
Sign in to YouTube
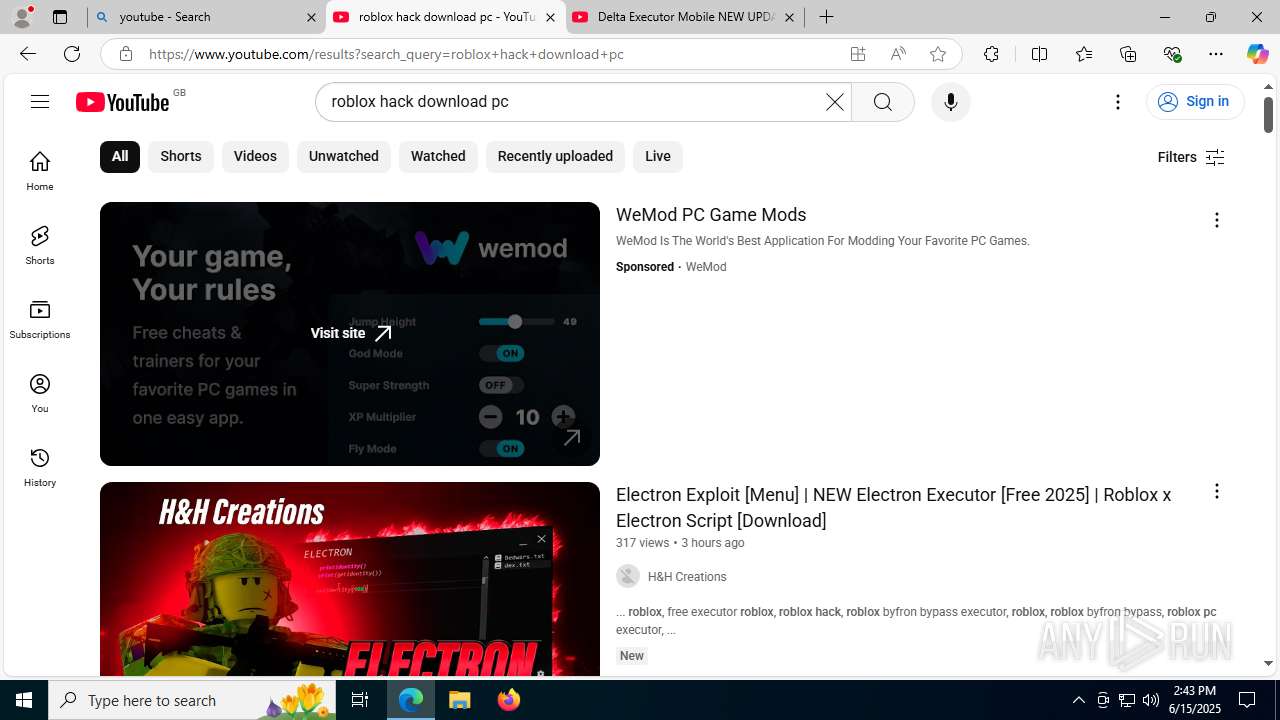coord(1195,101)
